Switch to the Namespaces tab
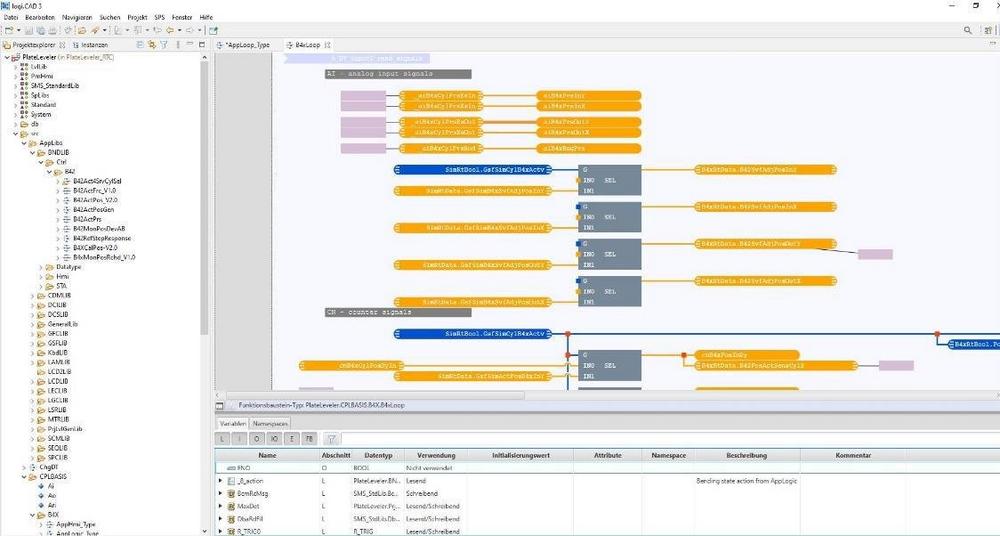 (270, 423)
